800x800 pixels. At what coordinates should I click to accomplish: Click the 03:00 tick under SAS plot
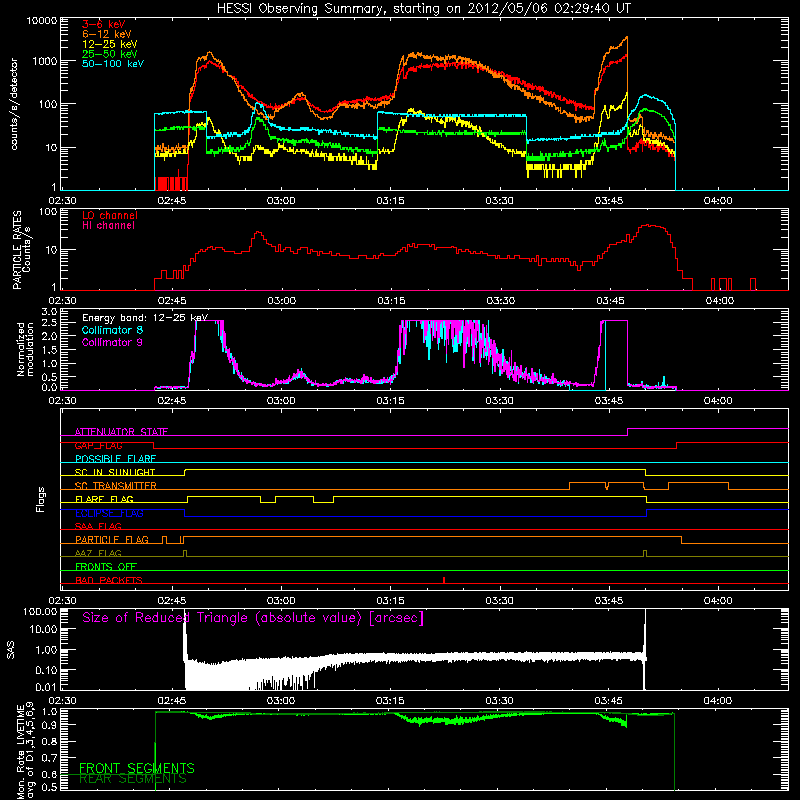pos(281,701)
